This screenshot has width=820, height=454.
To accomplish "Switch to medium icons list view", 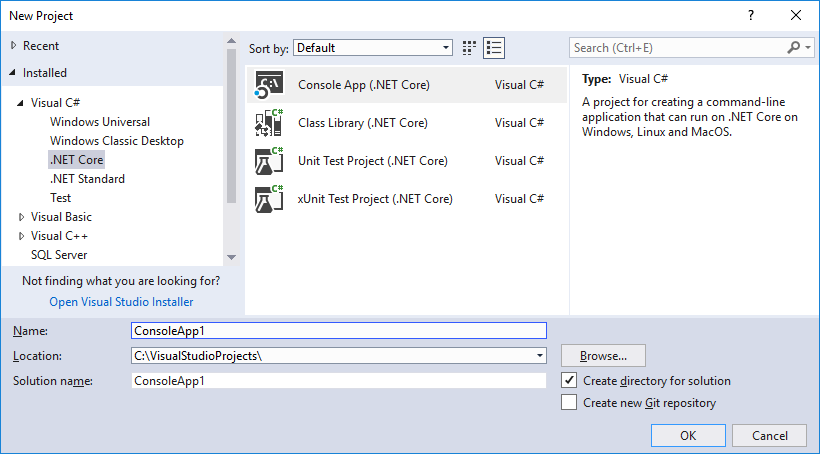I will point(493,48).
